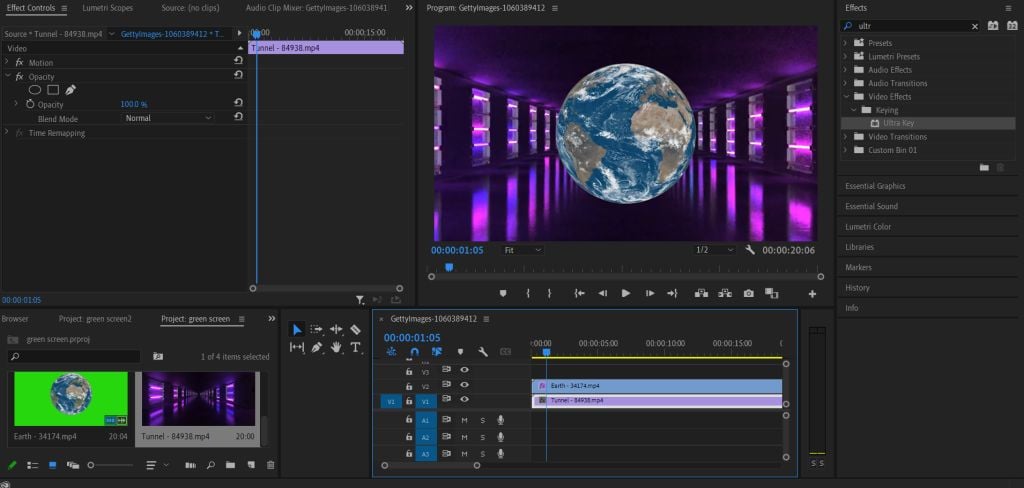Select the Type tool
The height and width of the screenshot is (488, 1024).
[355, 347]
